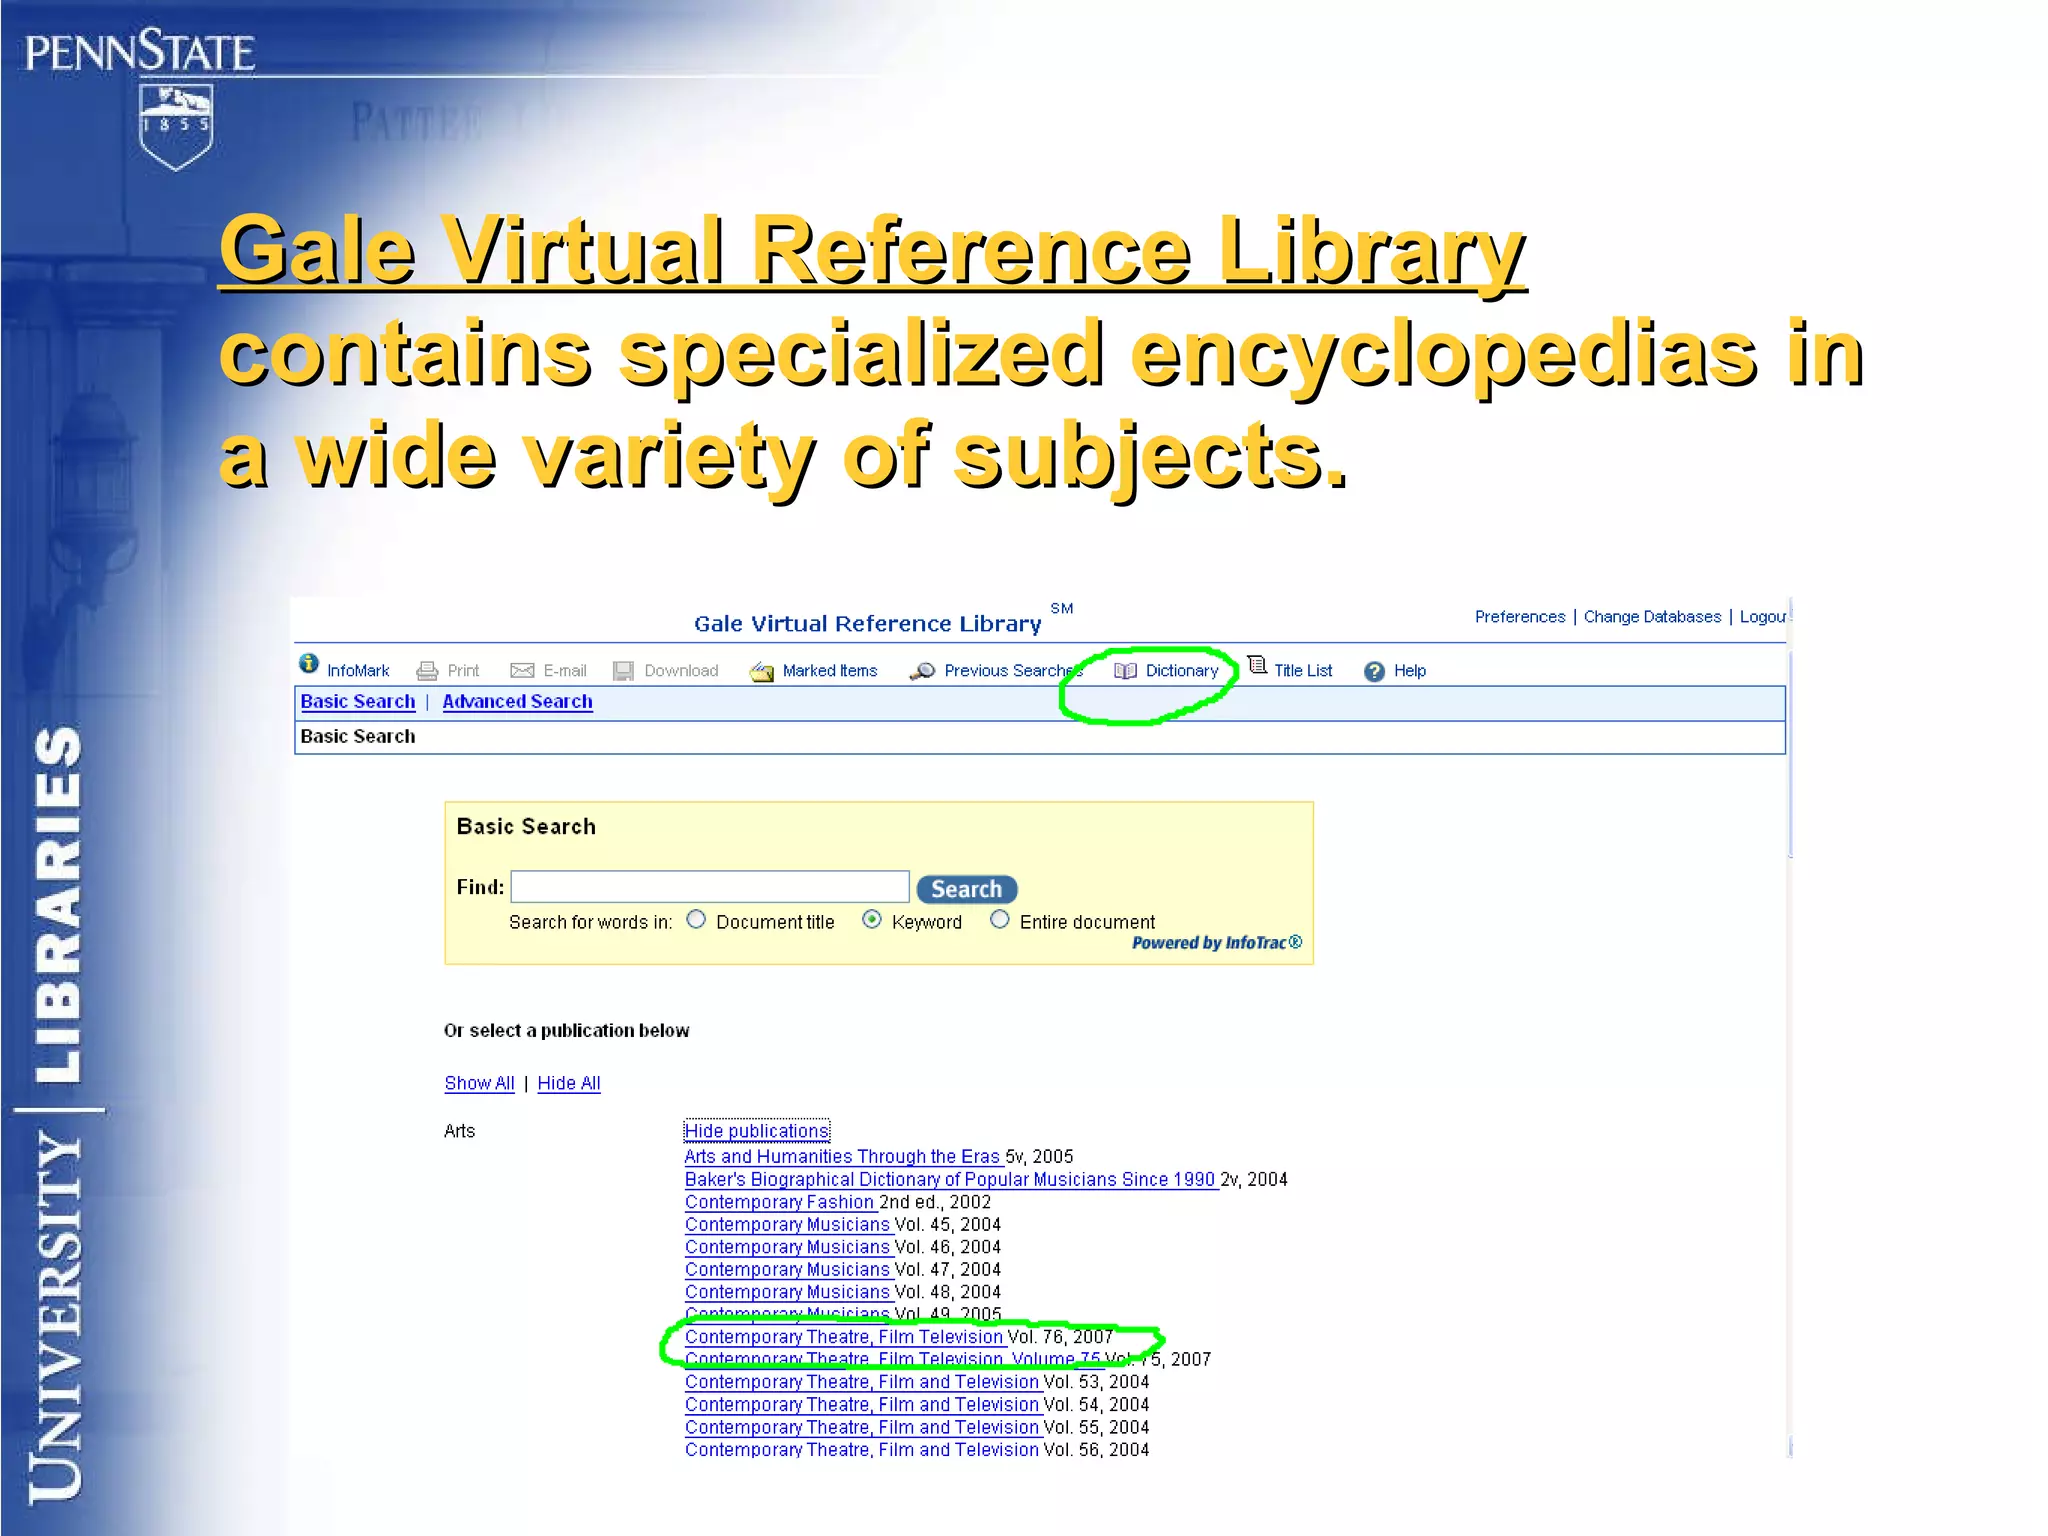Open Arts and Humanities Through the Eras
Image resolution: width=2048 pixels, height=1536 pixels.
pos(843,1157)
